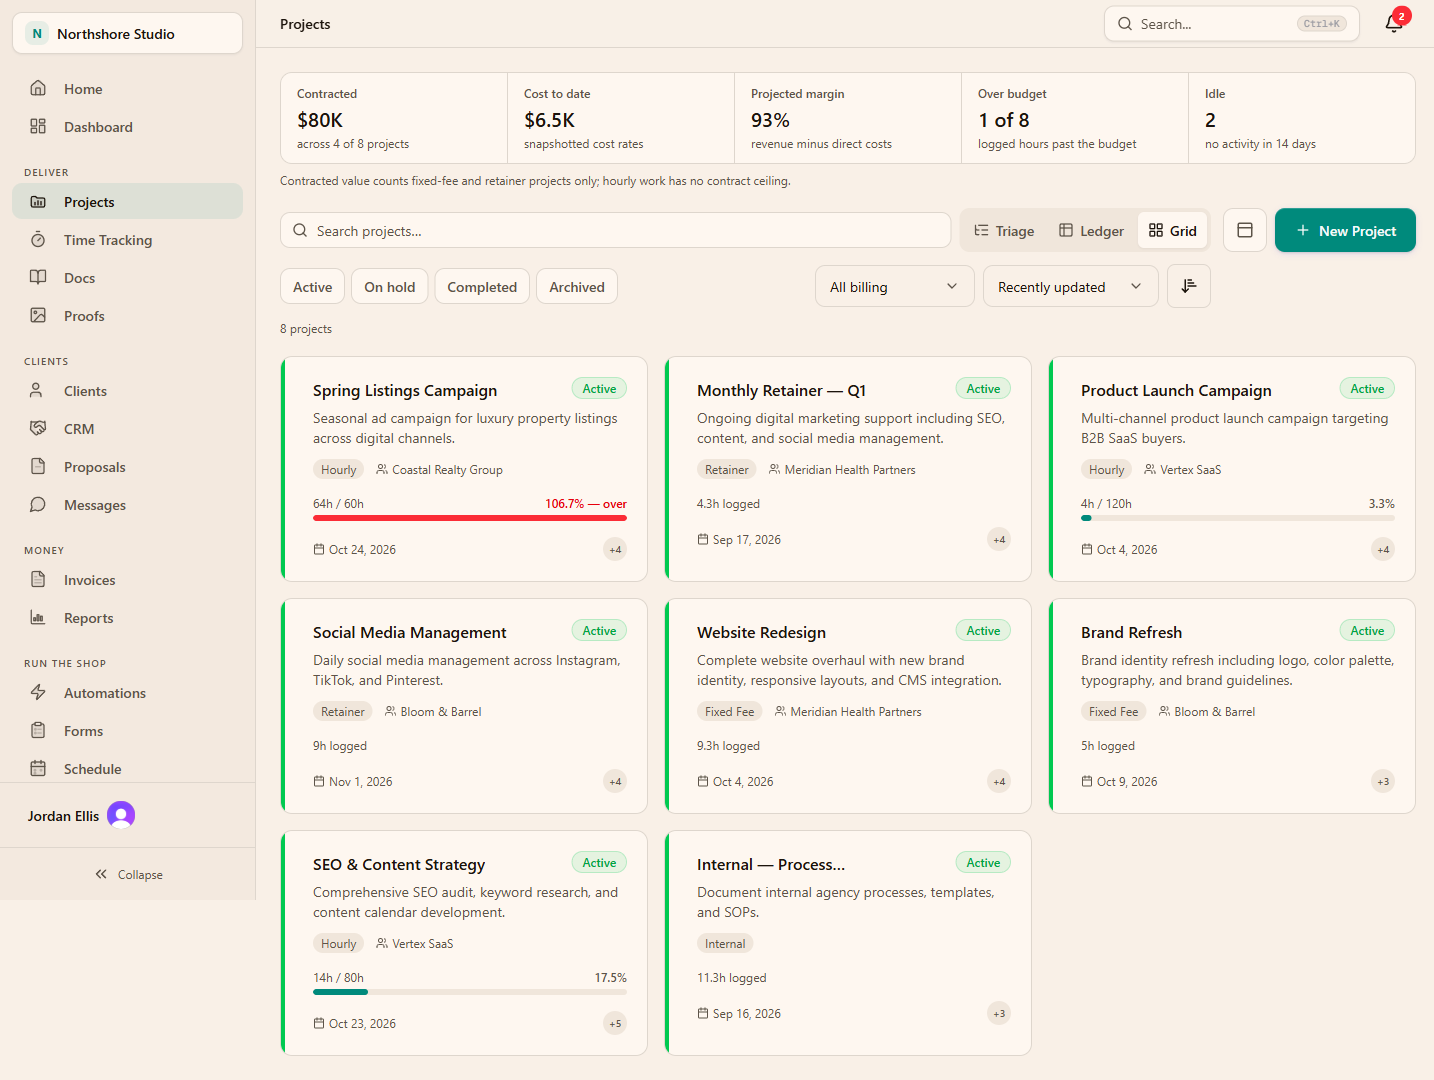Collapse the sidebar
This screenshot has width=1434, height=1080.
point(128,874)
